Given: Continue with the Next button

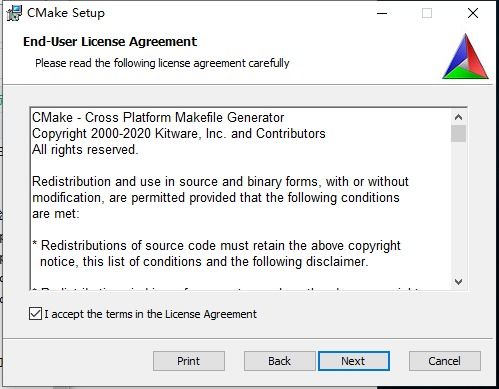Looking at the screenshot, I should click(x=354, y=361).
